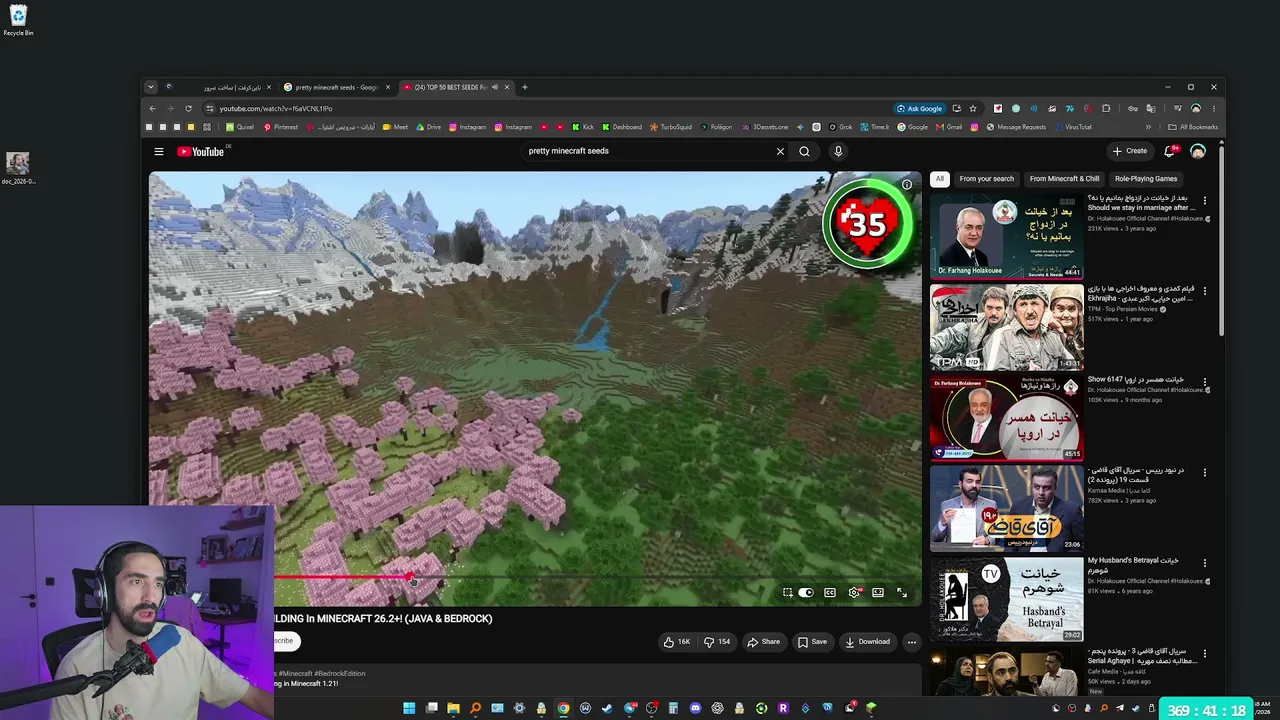The width and height of the screenshot is (1280, 720).
Task: Open the VirusTotal bookmark
Action: tap(1073, 127)
